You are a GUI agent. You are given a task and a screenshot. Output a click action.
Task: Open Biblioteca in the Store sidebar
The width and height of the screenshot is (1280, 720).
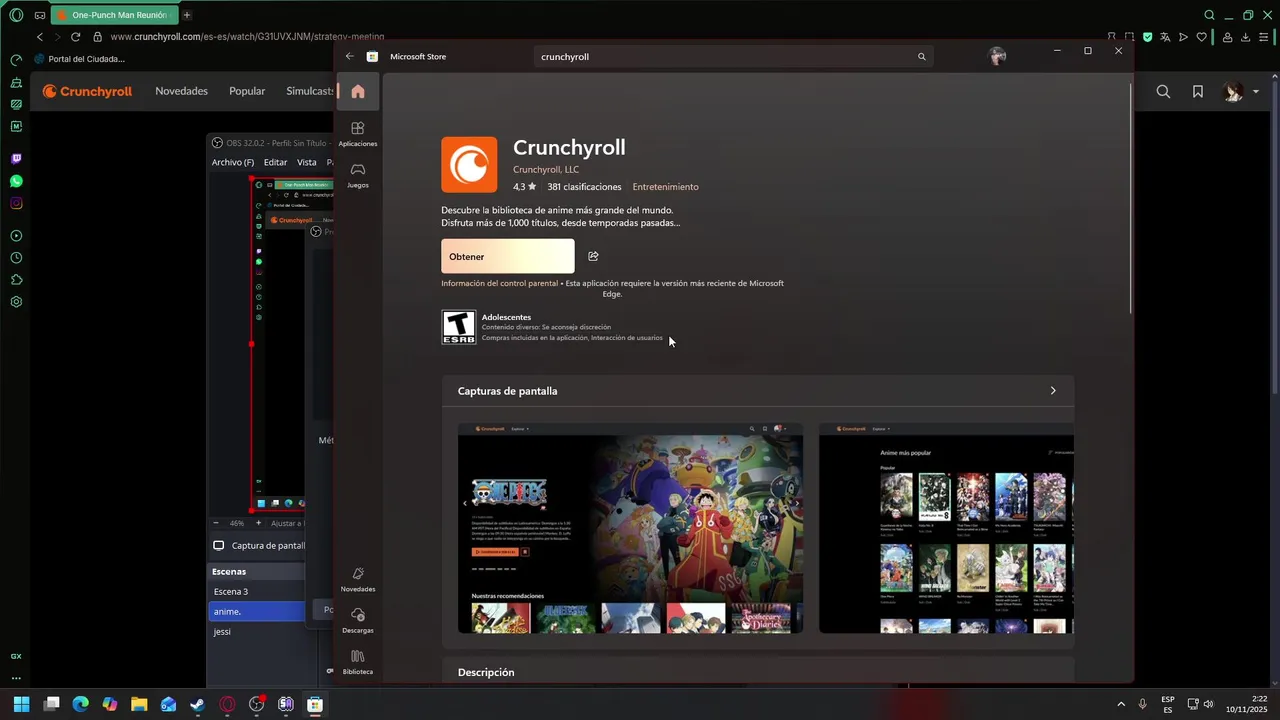358,662
